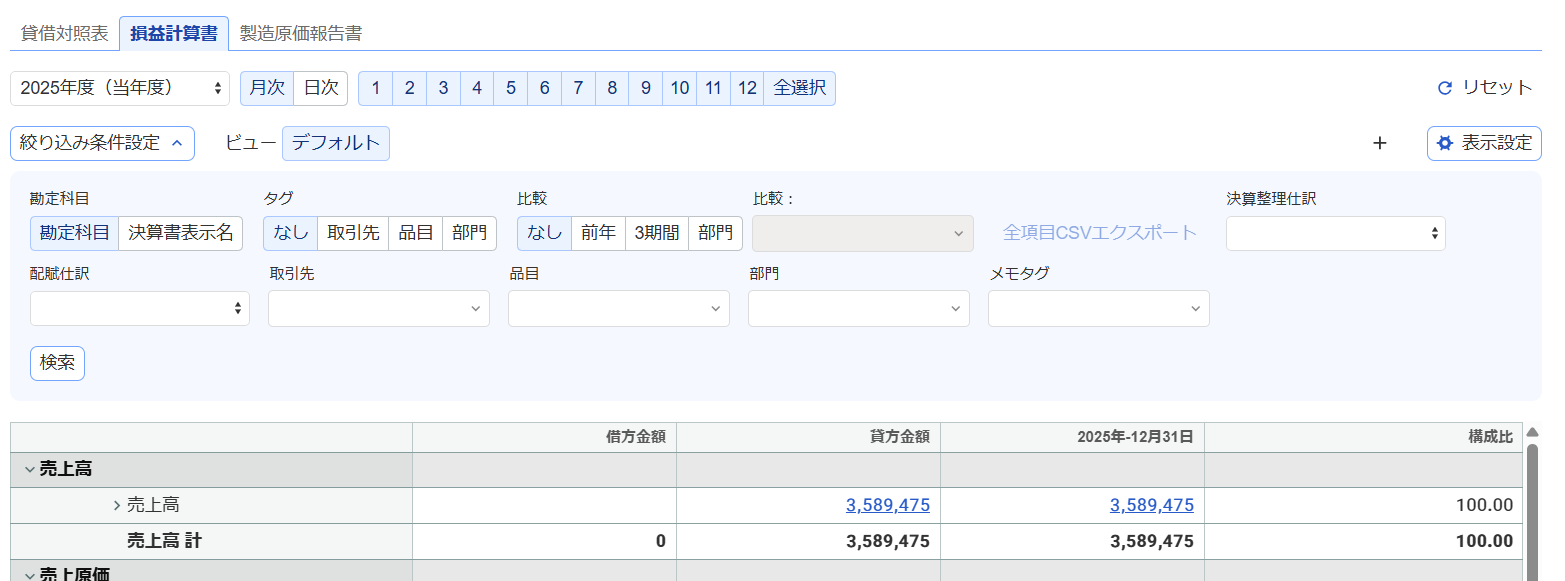Click the table scrollbar up arrow
Image resolution: width=1565 pixels, height=581 pixels.
coord(1532,432)
